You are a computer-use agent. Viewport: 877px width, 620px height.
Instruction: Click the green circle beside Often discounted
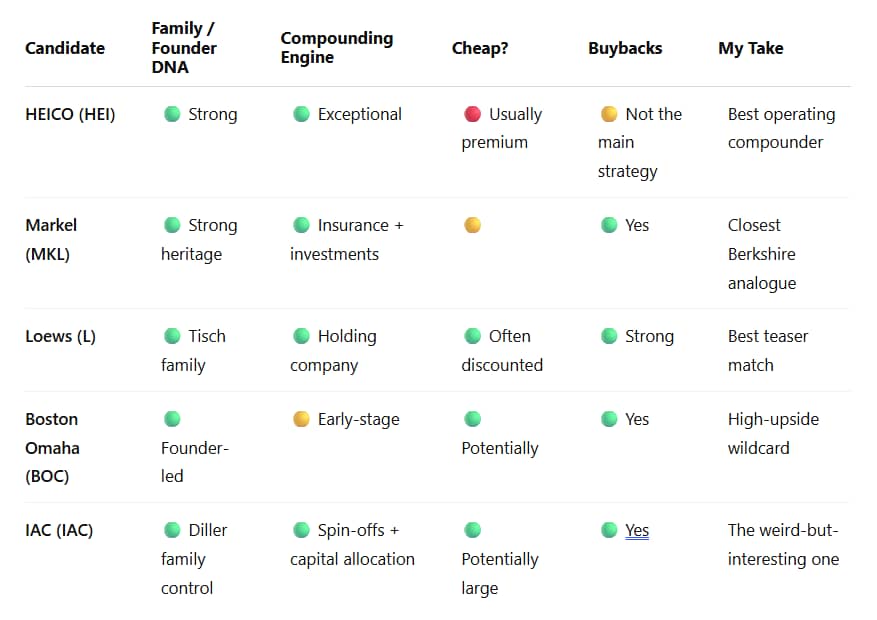(472, 337)
